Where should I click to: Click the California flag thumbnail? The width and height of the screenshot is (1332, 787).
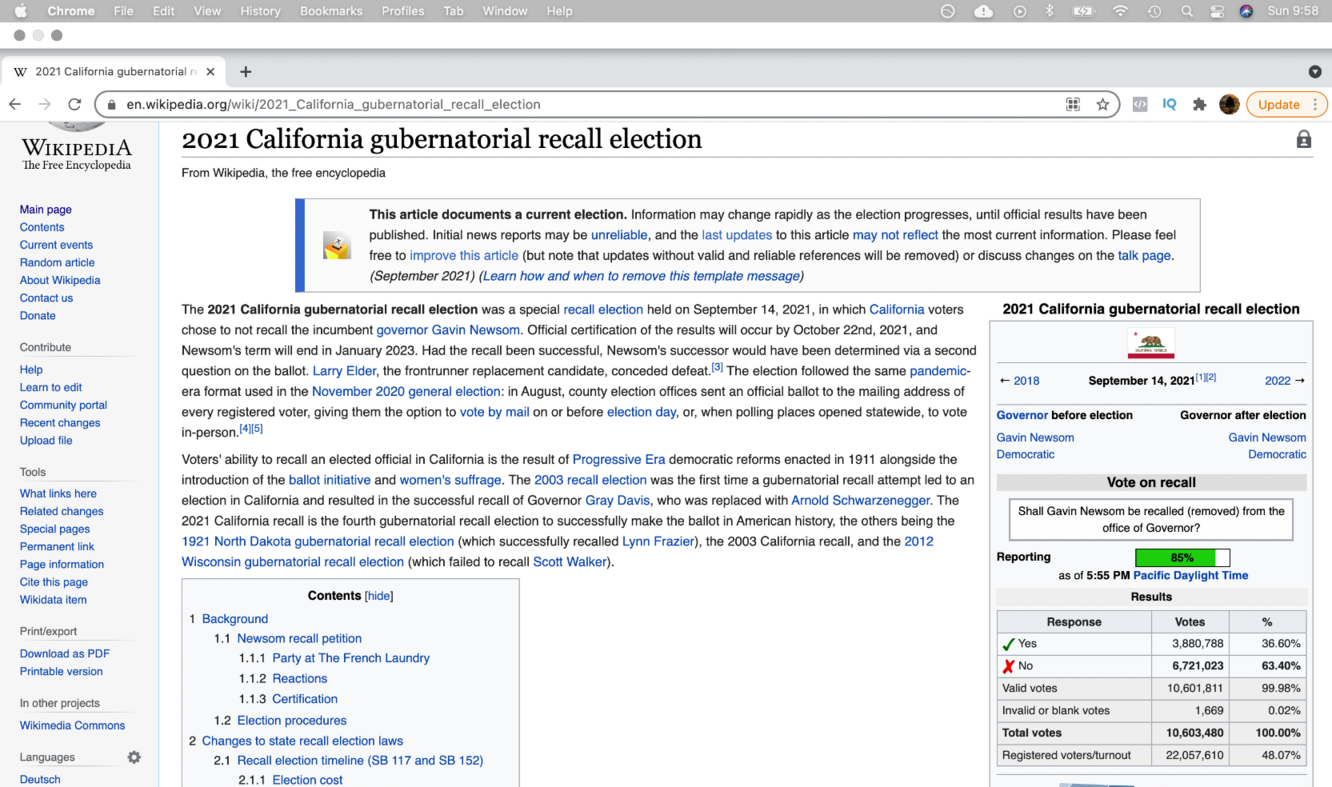point(1150,343)
